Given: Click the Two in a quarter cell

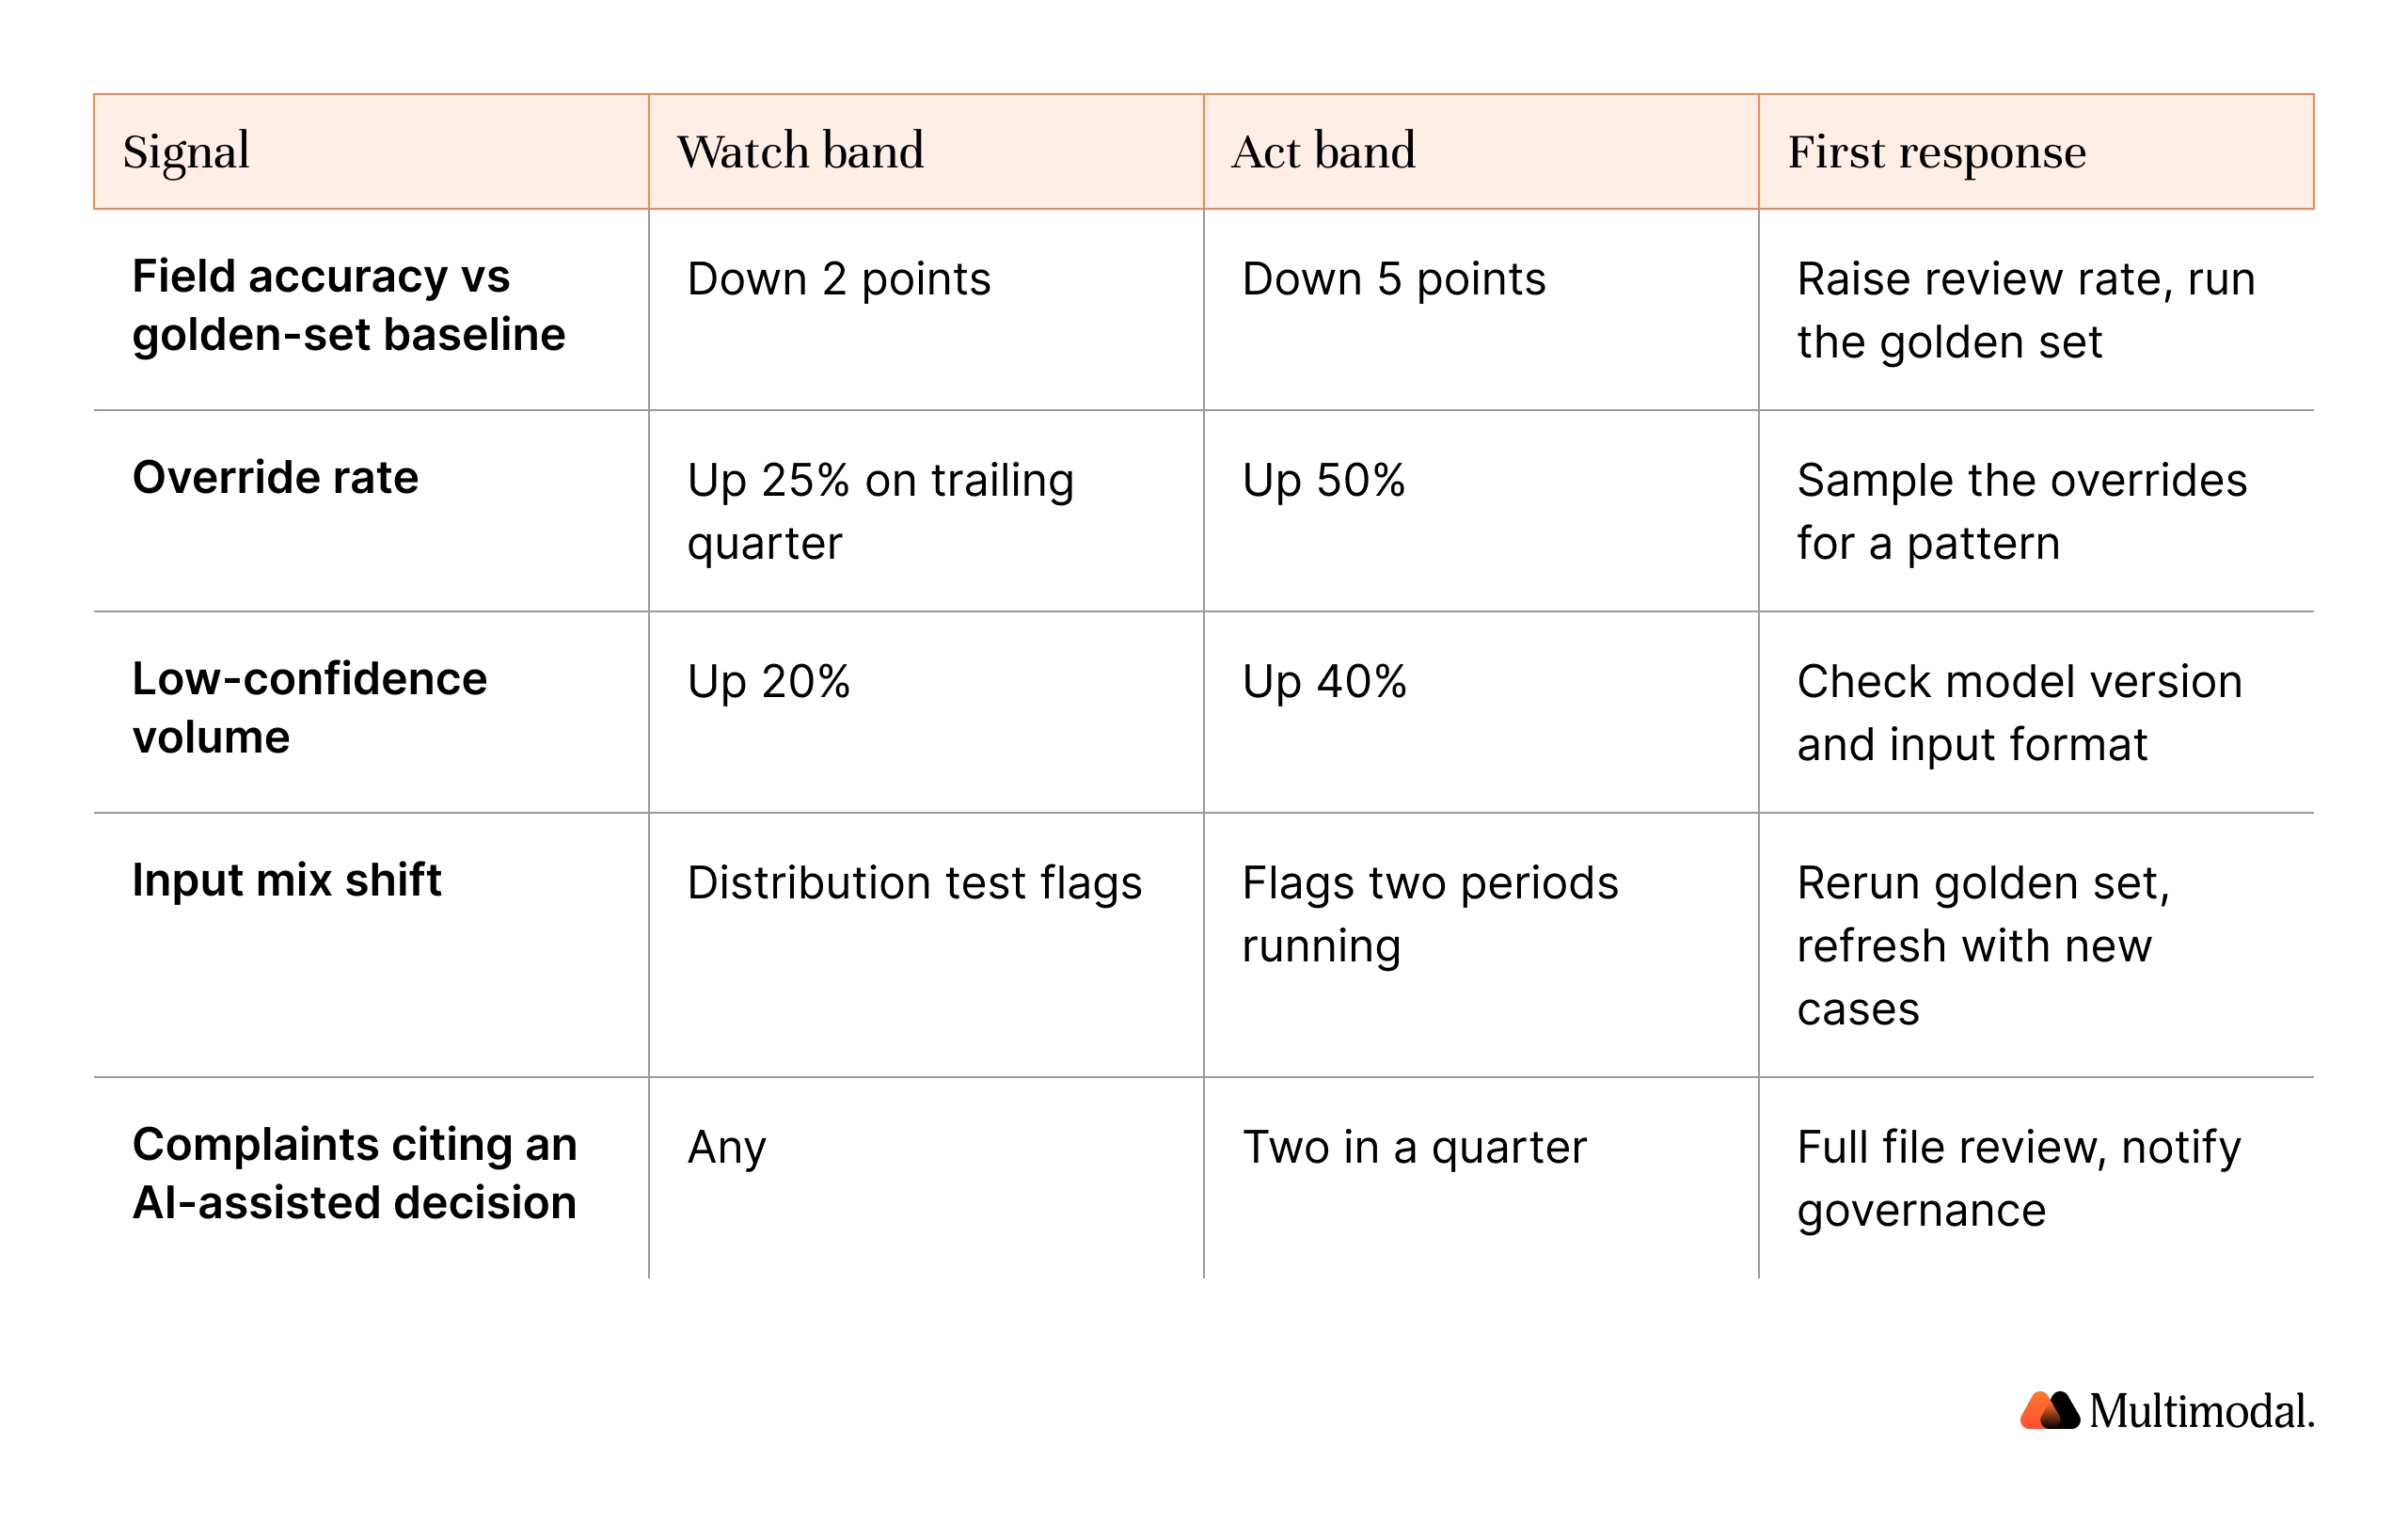Looking at the screenshot, I should tap(1414, 1147).
